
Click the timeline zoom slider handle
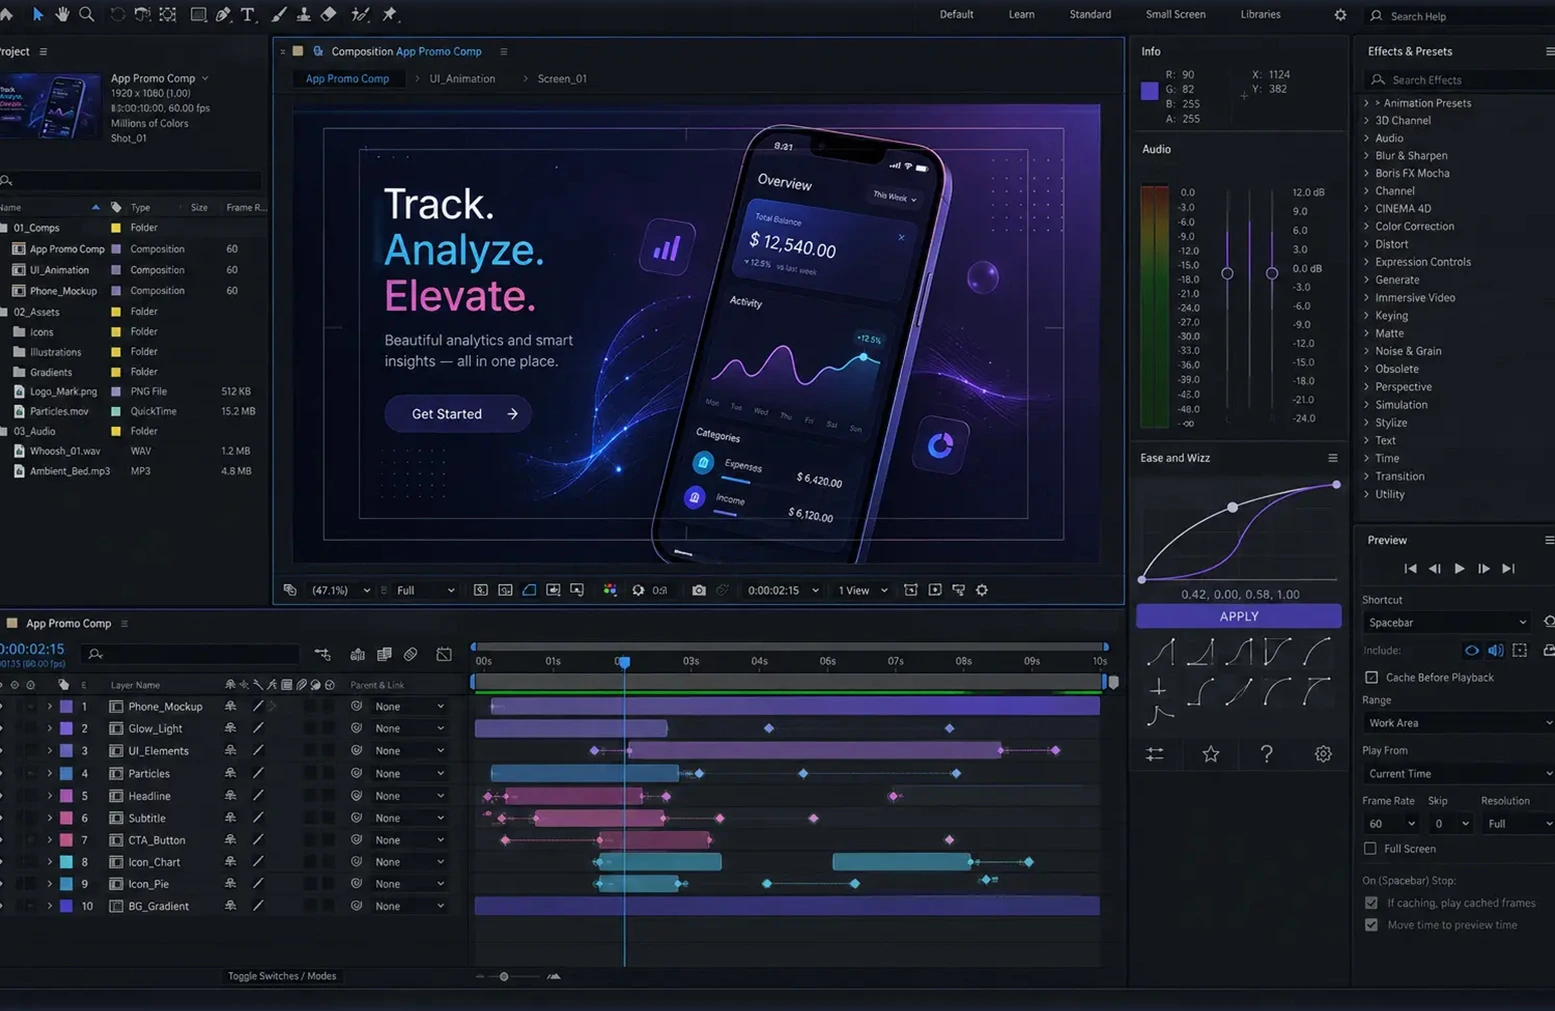tap(504, 976)
